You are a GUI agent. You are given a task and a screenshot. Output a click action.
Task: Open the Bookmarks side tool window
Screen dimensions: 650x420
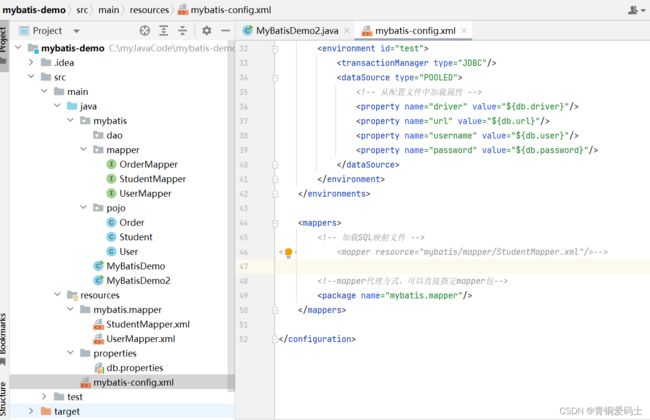point(4,338)
